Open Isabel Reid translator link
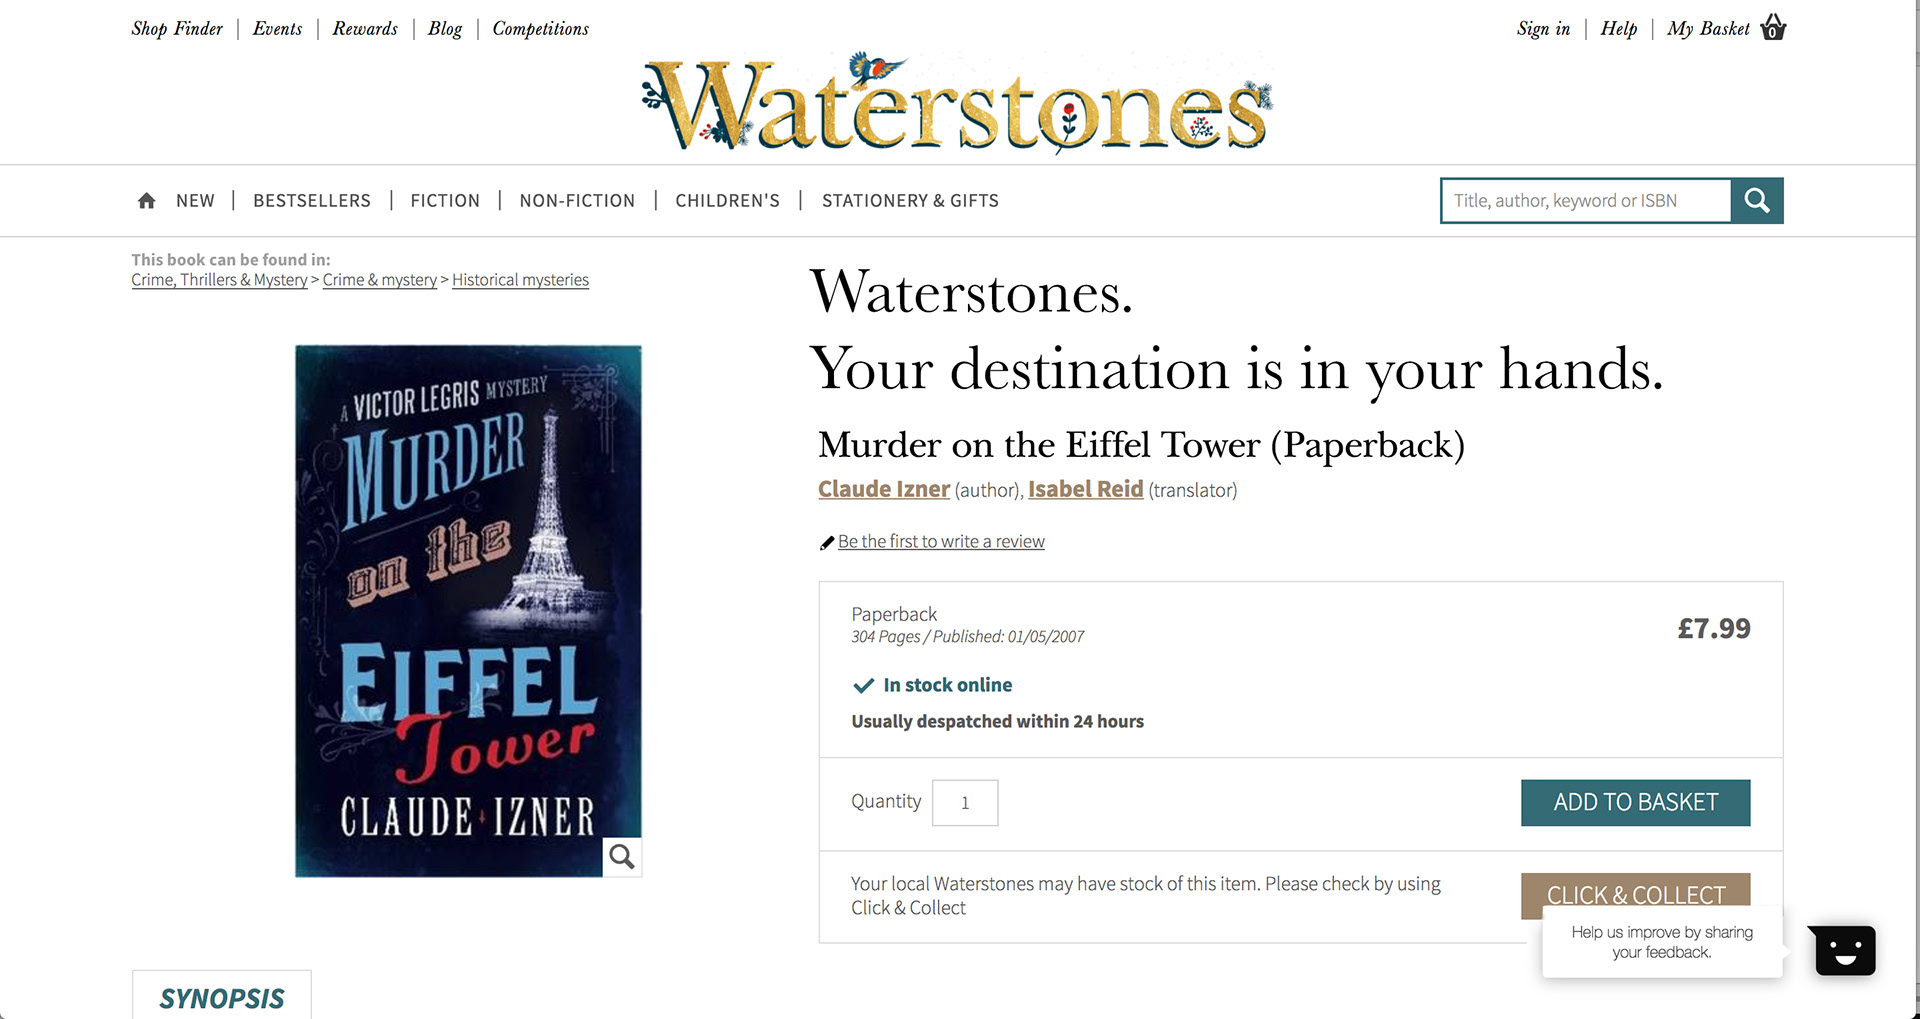Screen dimensions: 1920x1019 coord(1085,489)
